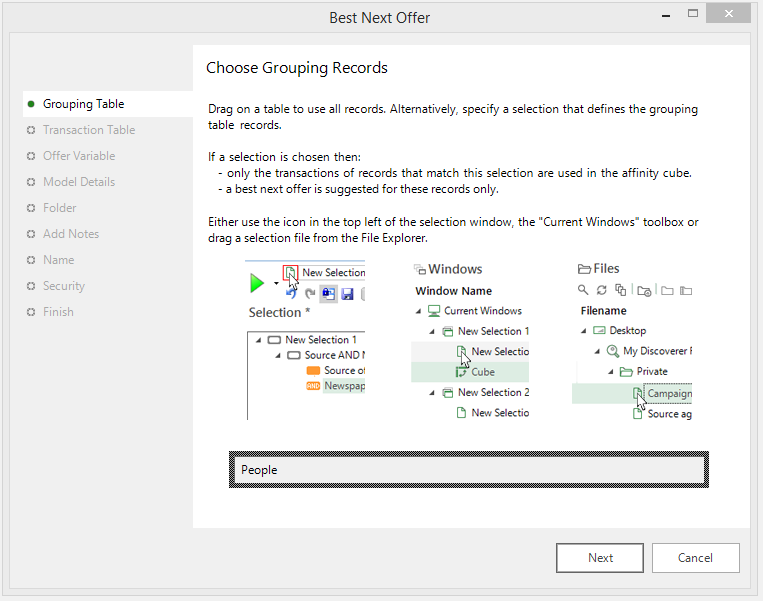Collapse the Desktop node in Files
This screenshot has height=601, width=763.
click(583, 331)
